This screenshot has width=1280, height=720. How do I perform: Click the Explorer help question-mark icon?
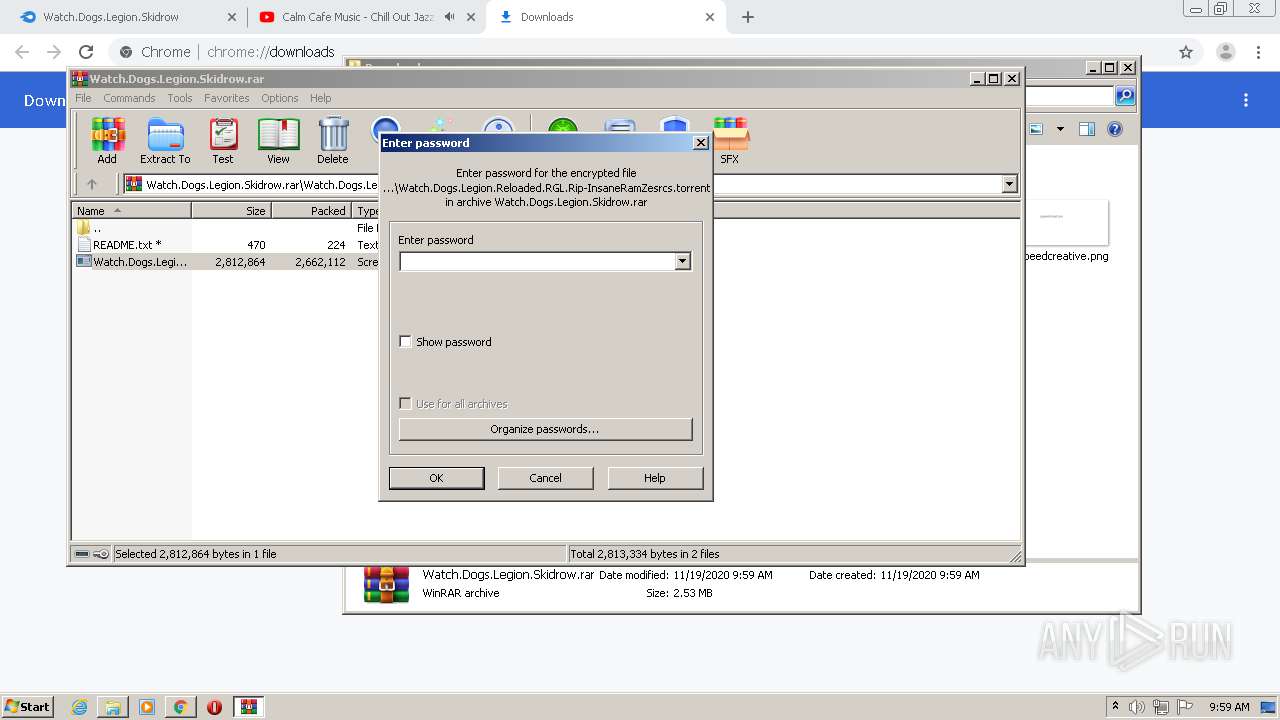tap(1115, 129)
